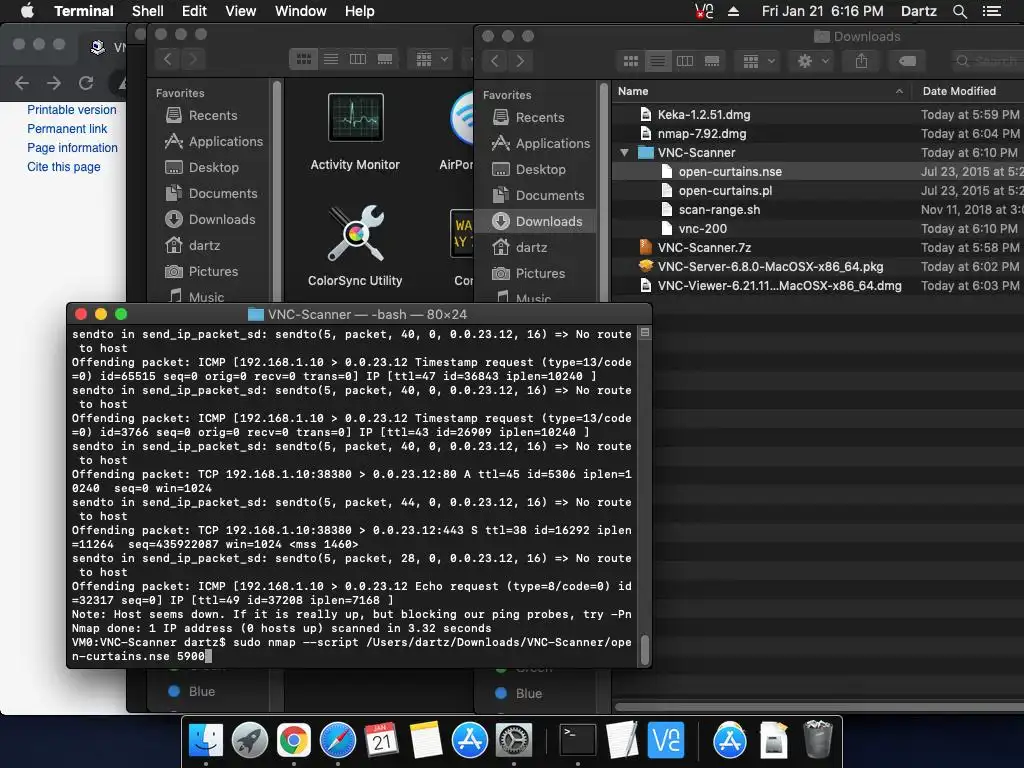Open Terminal icon in Dock
The width and height of the screenshot is (1024, 768).
(578, 741)
